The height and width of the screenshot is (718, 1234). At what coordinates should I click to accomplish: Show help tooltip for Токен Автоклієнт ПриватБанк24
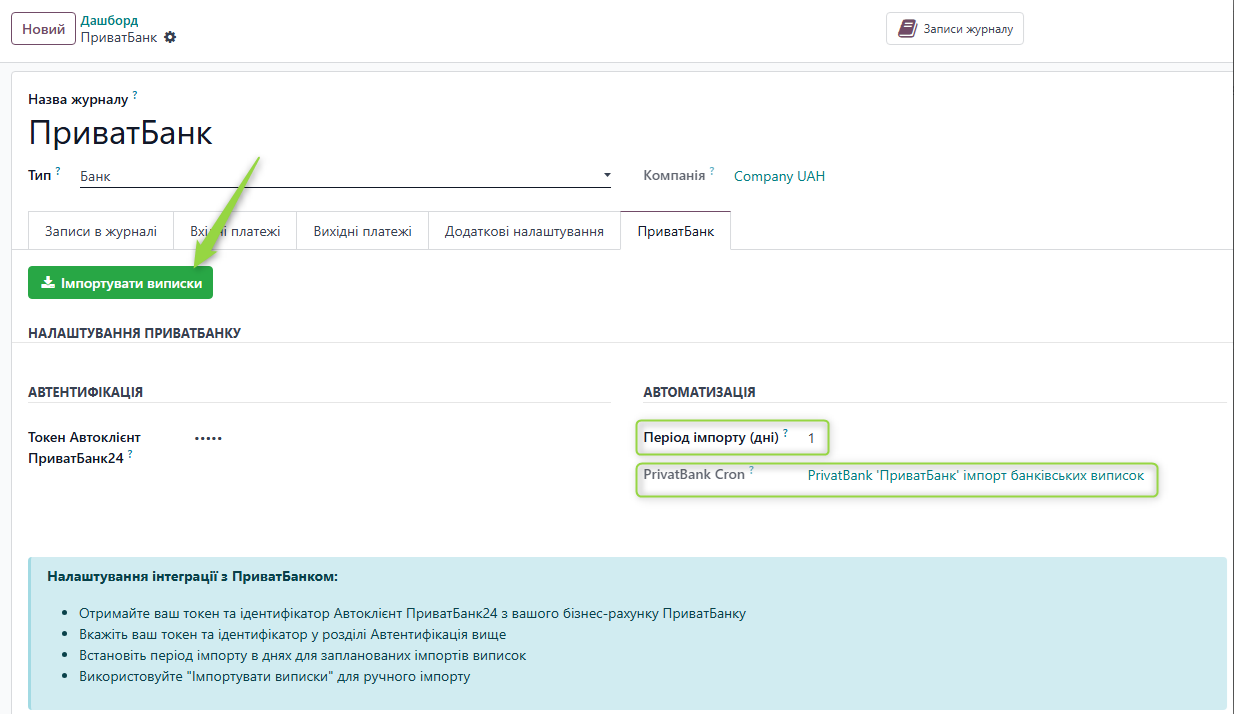coord(130,454)
